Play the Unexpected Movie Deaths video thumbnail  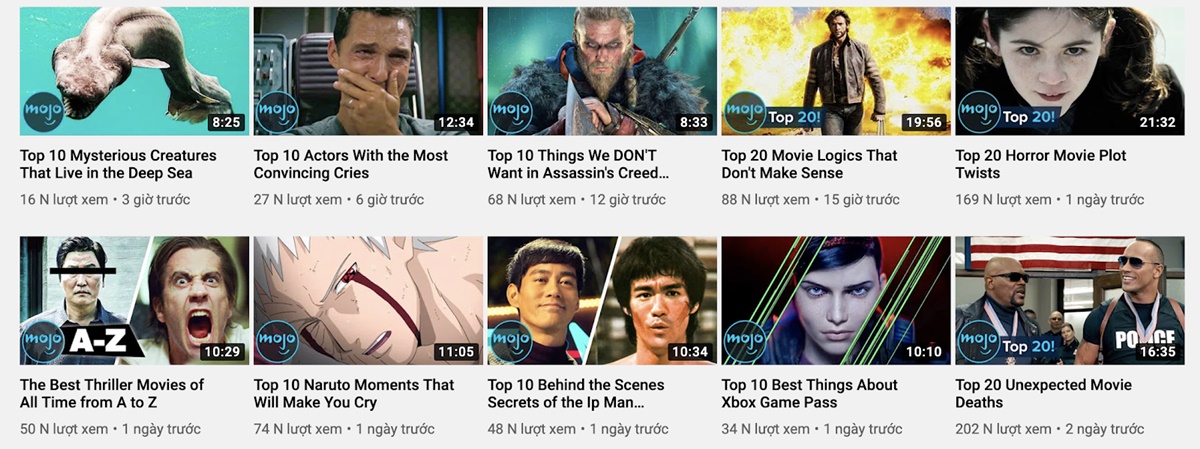pos(1070,300)
